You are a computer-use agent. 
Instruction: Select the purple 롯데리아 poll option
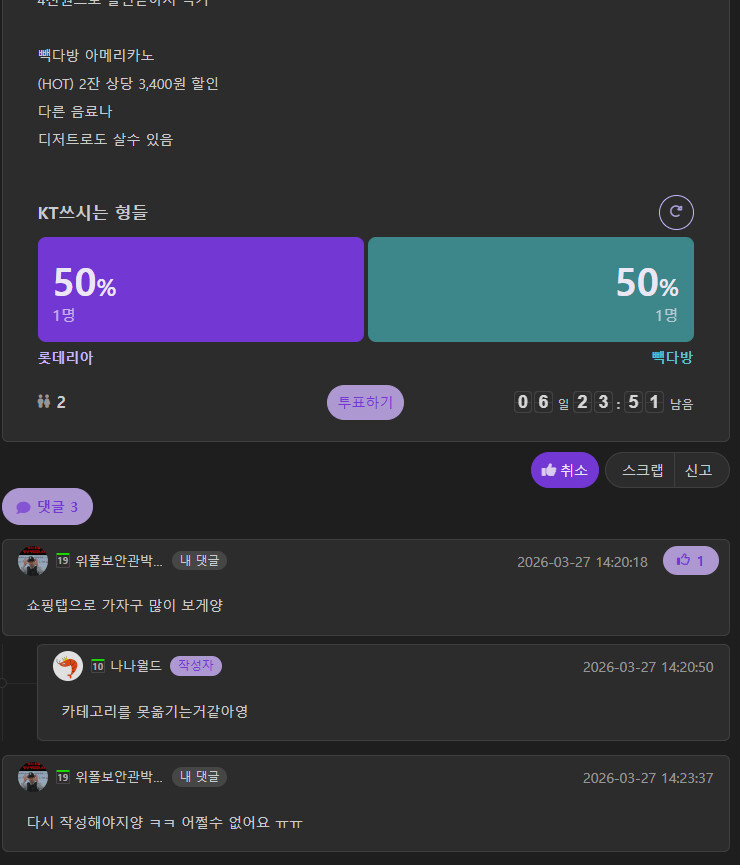(201, 290)
